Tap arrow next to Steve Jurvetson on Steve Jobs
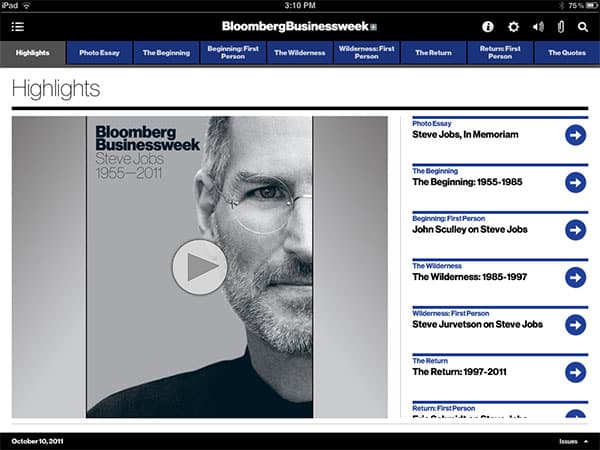Screen dimensions: 600x450 (x=576, y=325)
